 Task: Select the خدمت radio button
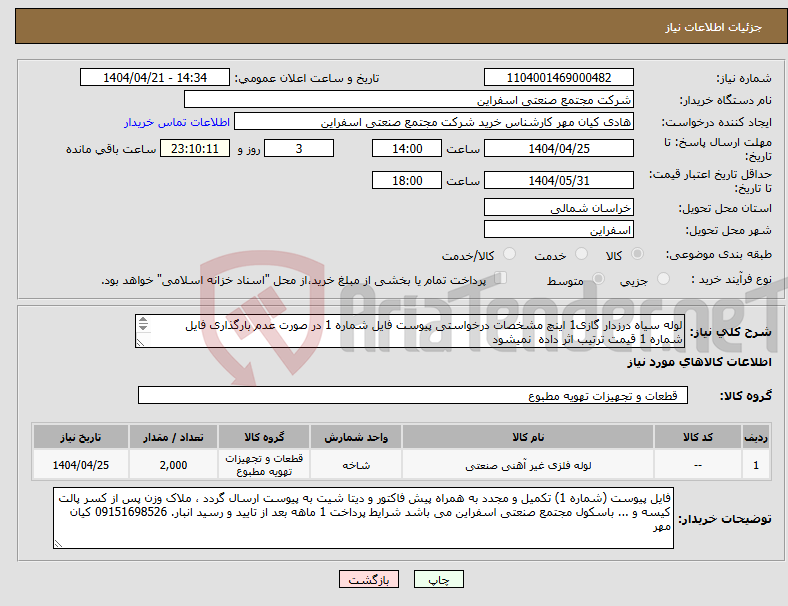point(581,254)
